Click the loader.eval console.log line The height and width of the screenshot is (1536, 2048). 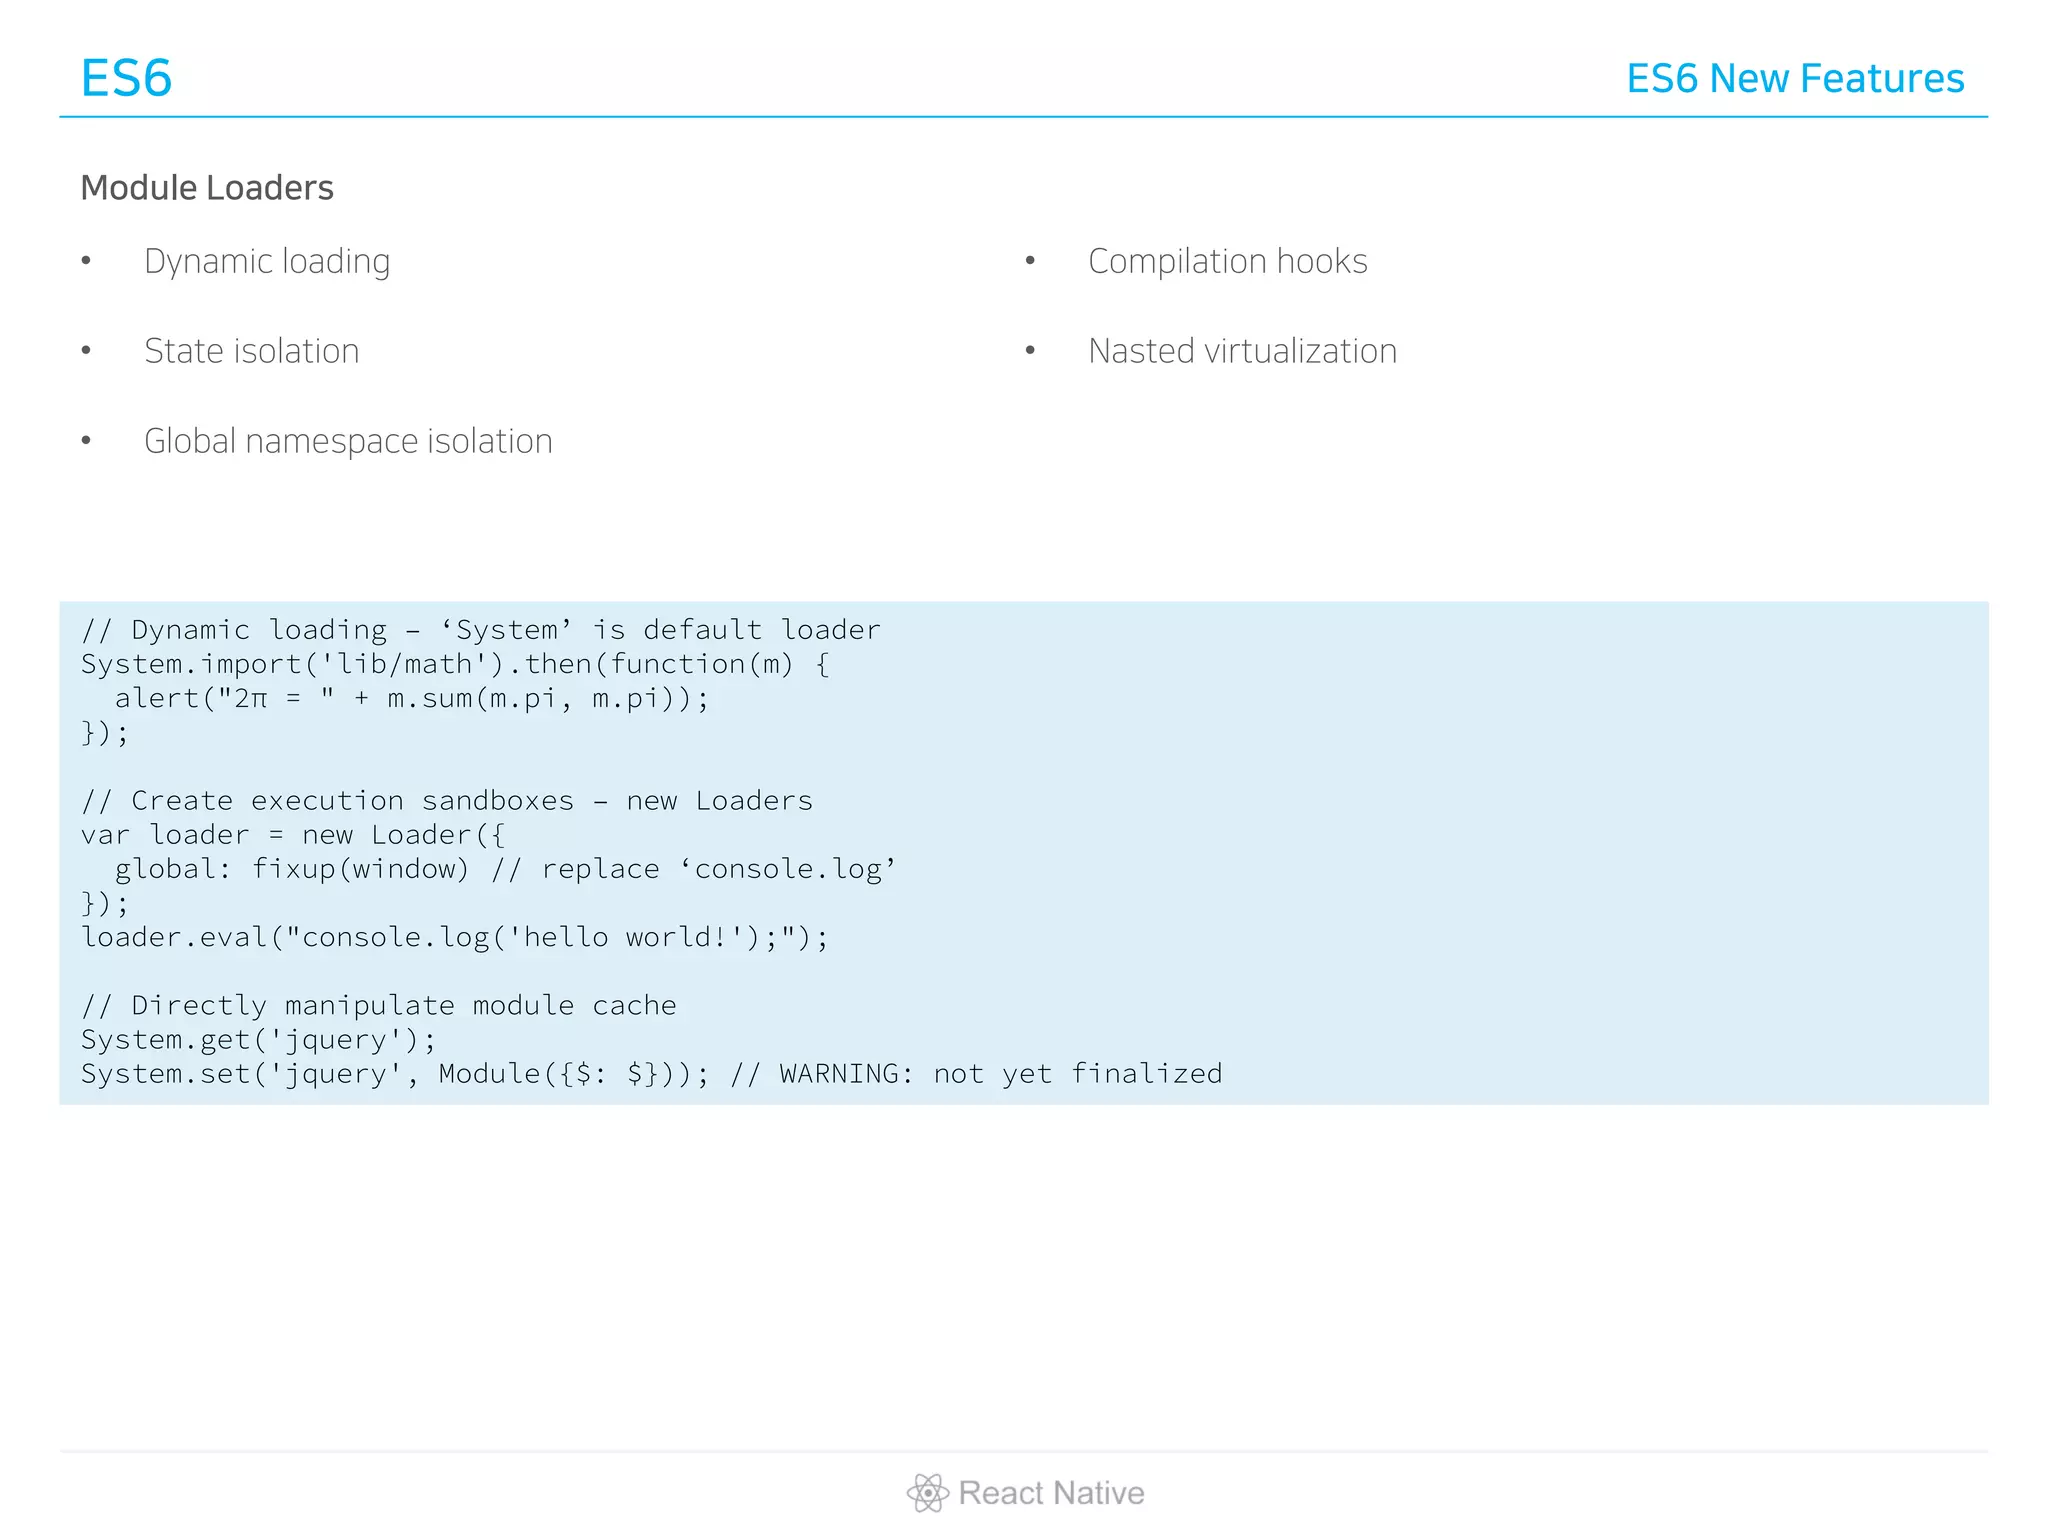(455, 937)
